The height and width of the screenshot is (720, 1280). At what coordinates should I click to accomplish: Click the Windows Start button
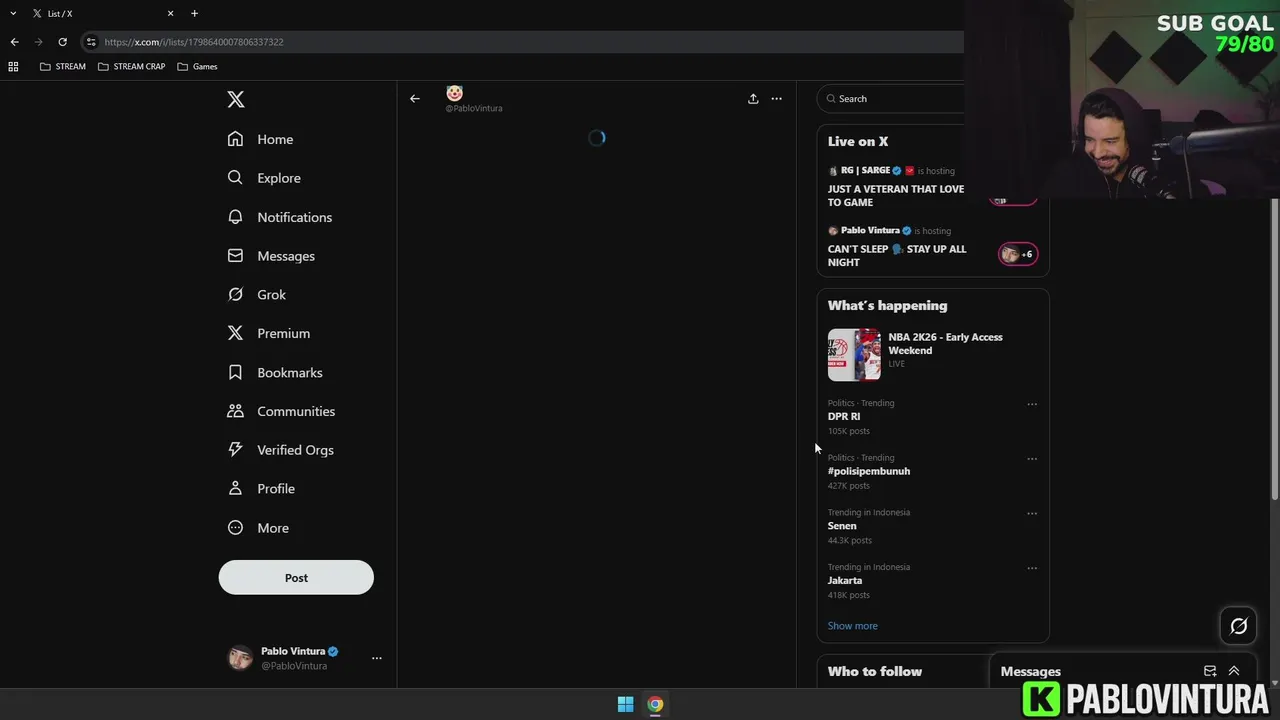tap(625, 704)
